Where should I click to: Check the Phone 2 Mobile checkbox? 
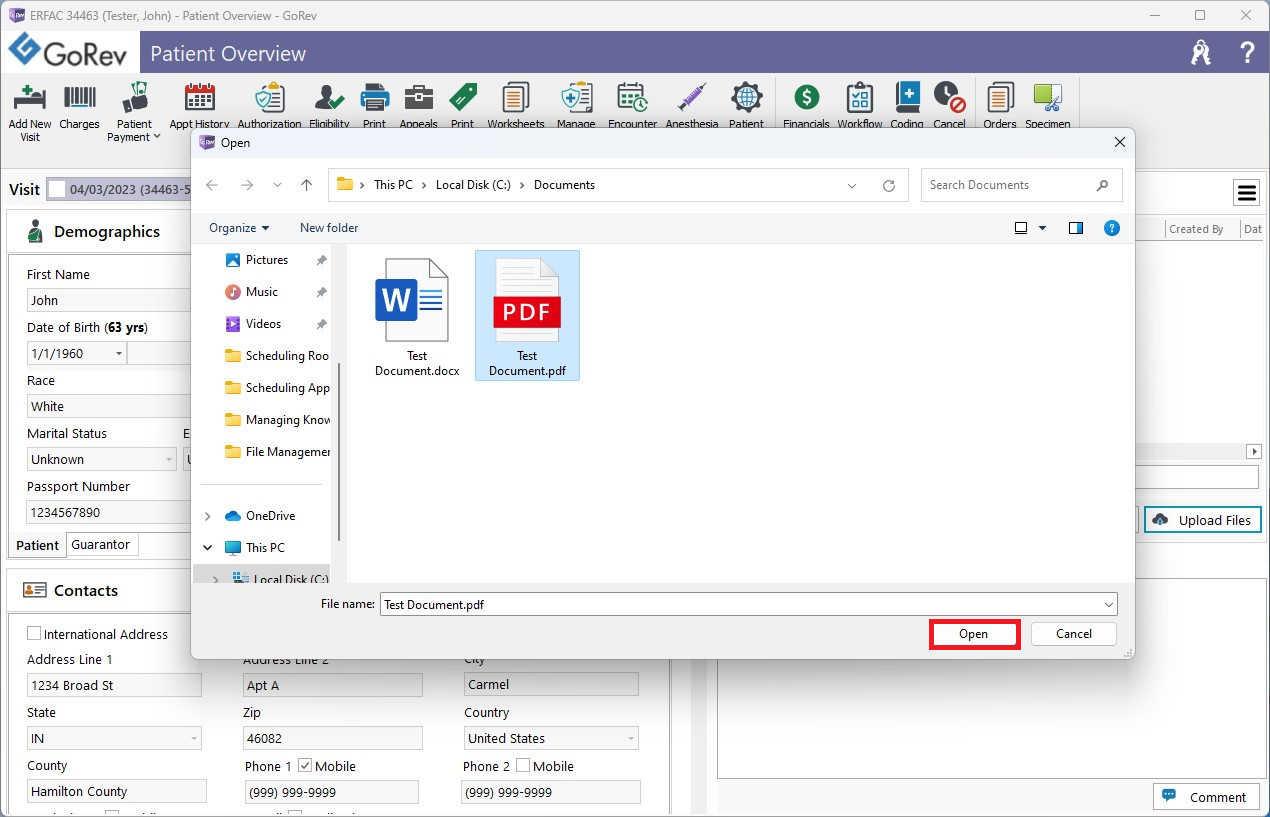pyautogui.click(x=523, y=766)
